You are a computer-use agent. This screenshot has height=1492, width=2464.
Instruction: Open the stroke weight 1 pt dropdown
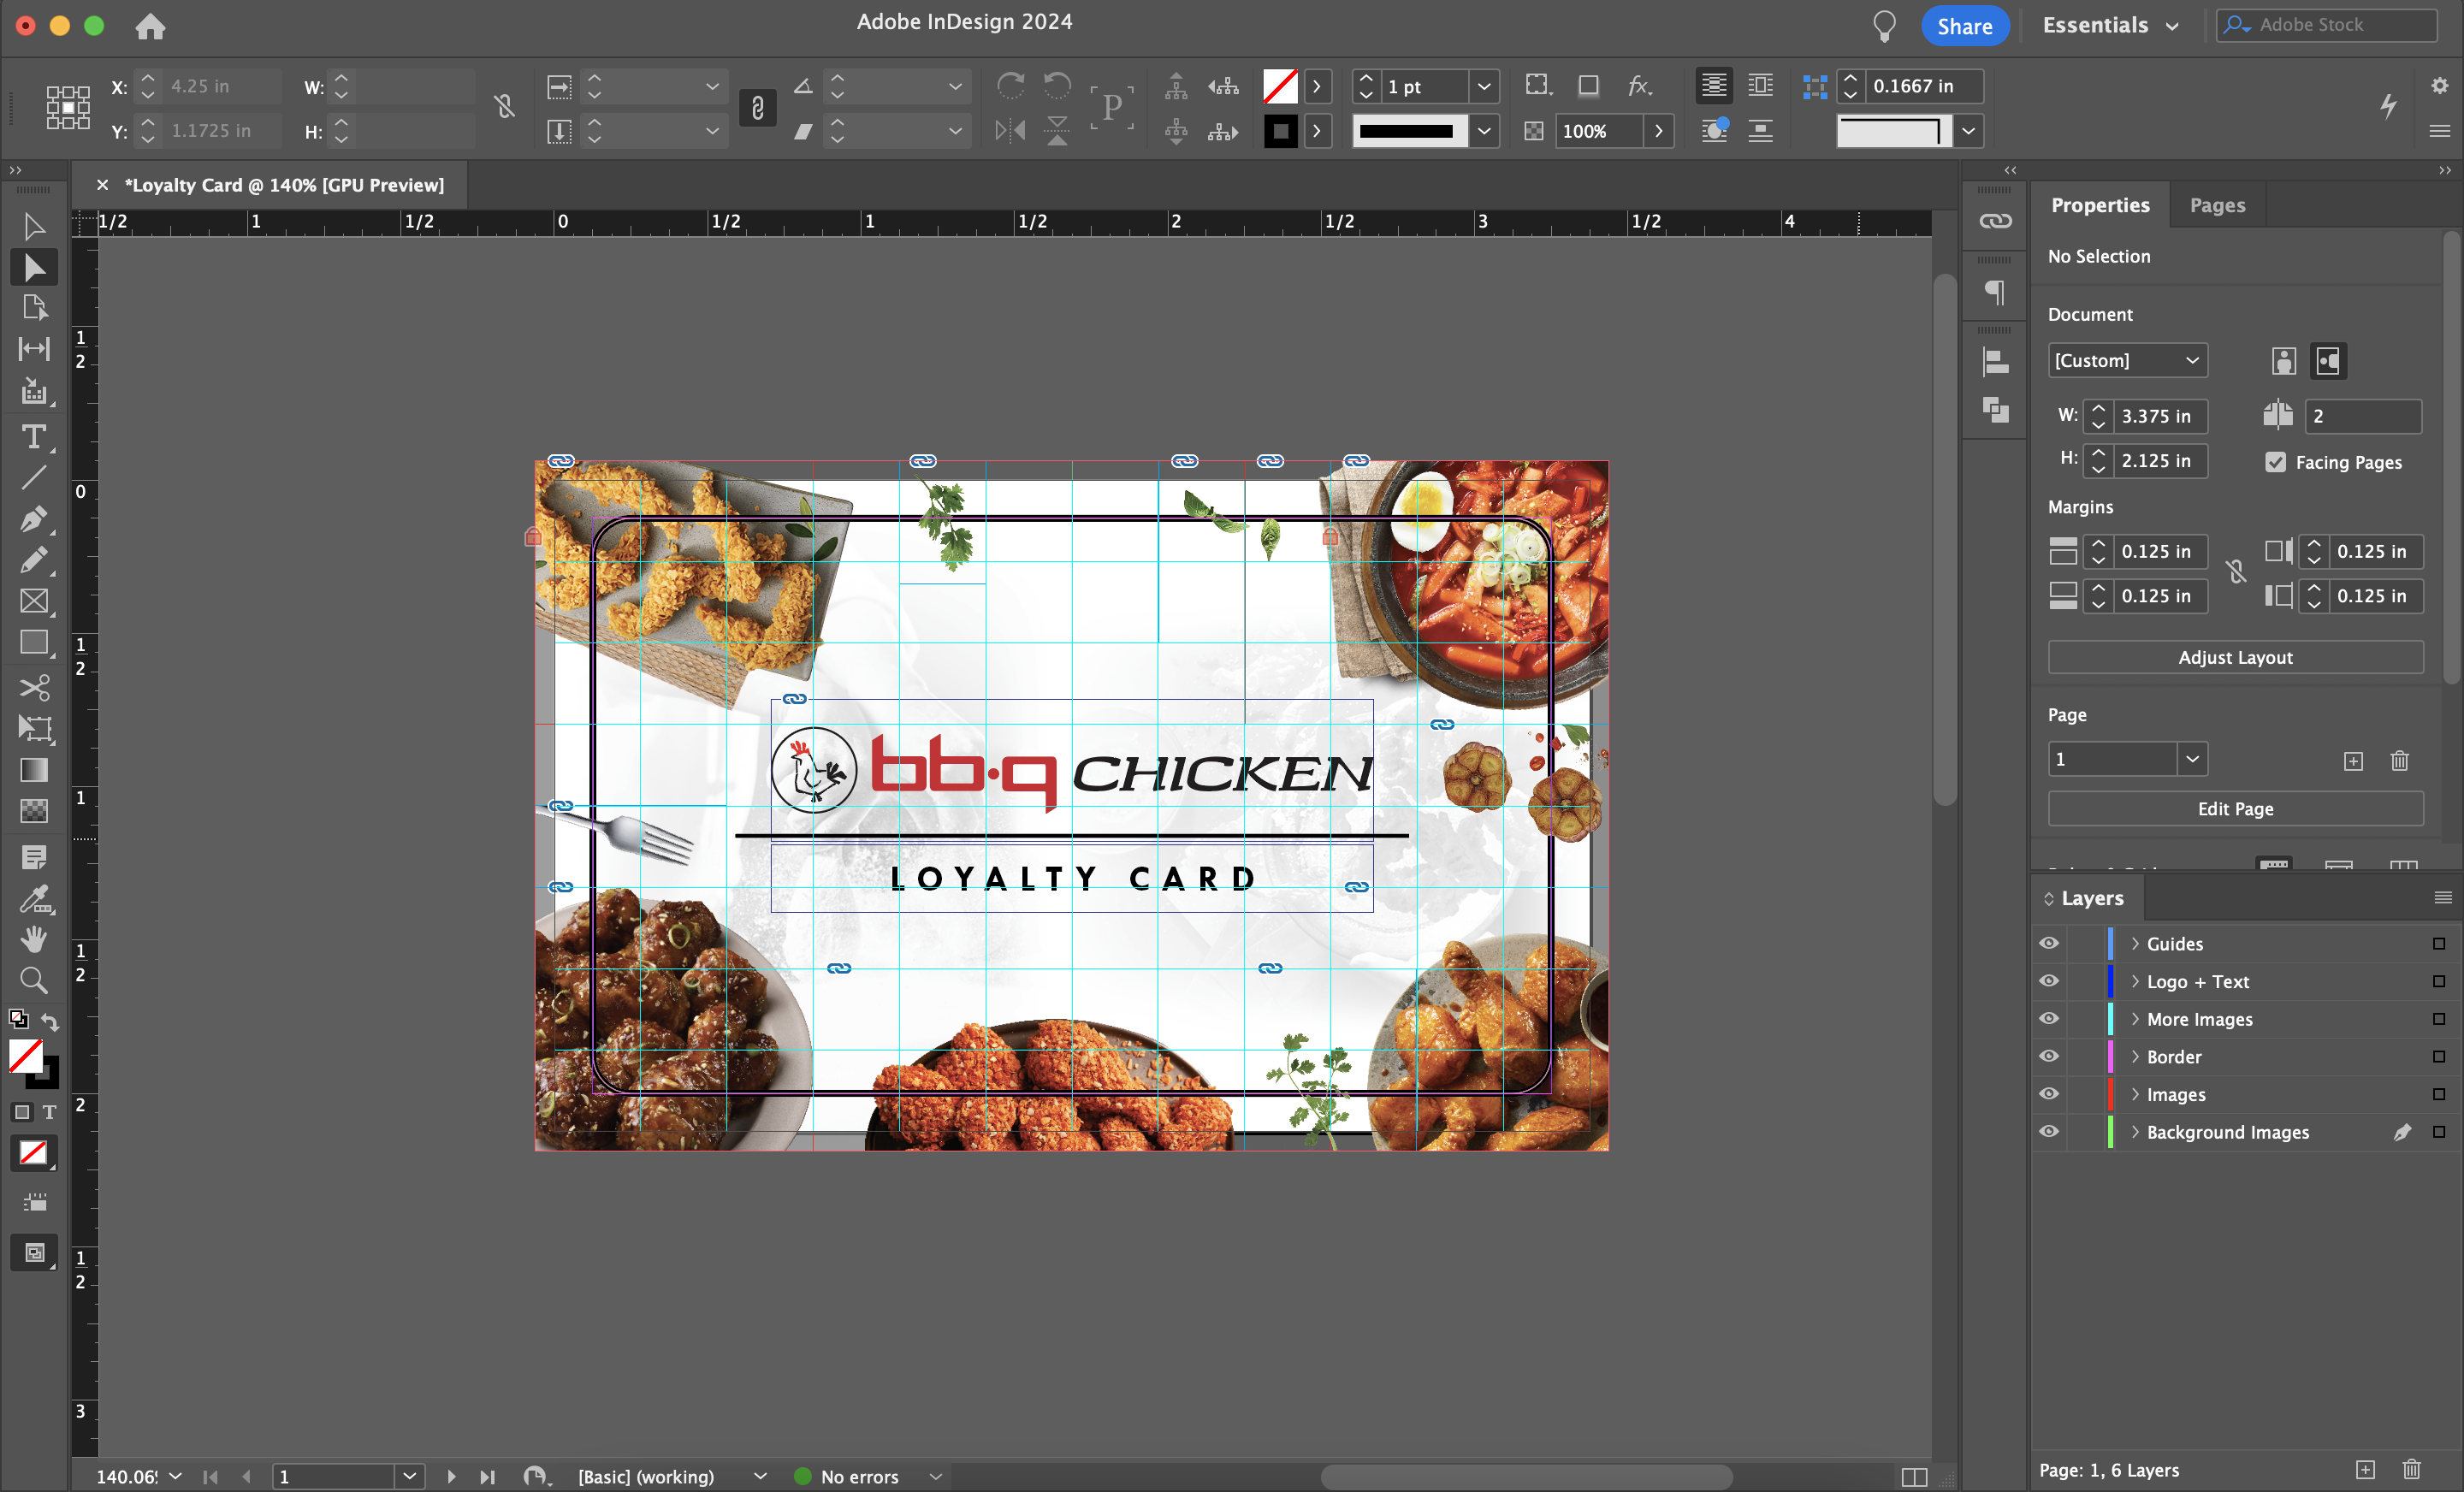point(1484,87)
